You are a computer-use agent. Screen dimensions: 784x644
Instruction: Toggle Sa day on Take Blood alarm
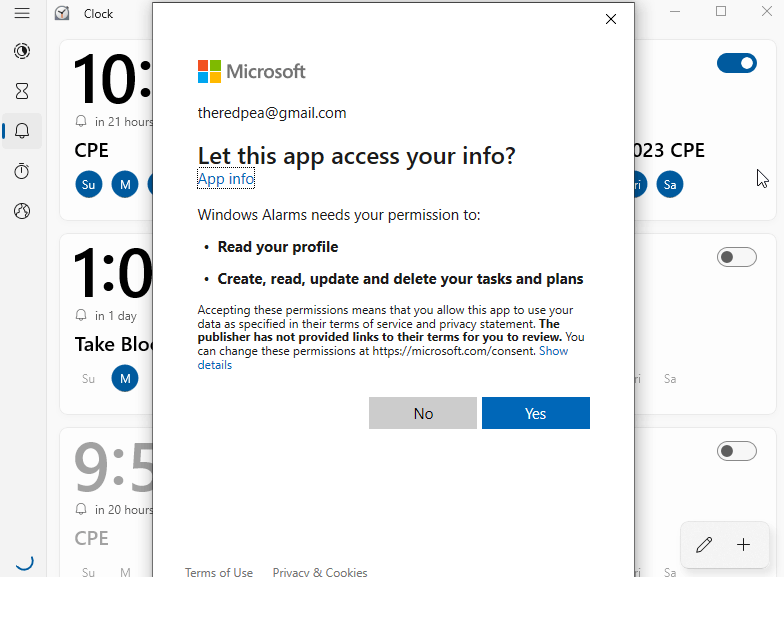pyautogui.click(x=670, y=378)
